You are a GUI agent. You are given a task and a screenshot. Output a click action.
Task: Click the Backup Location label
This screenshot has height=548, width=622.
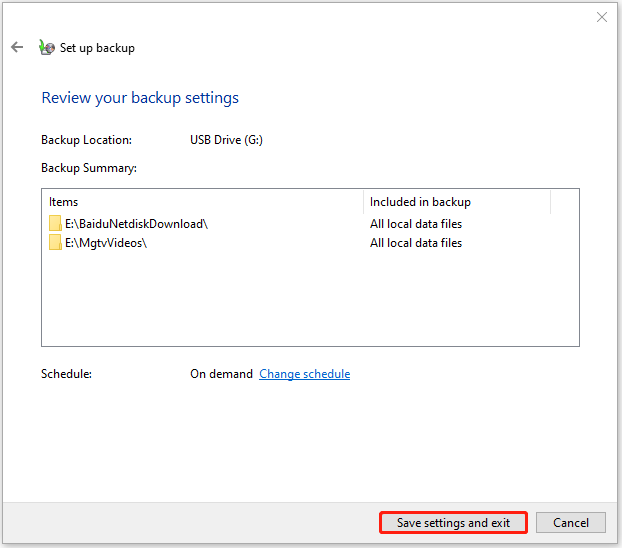tap(86, 140)
